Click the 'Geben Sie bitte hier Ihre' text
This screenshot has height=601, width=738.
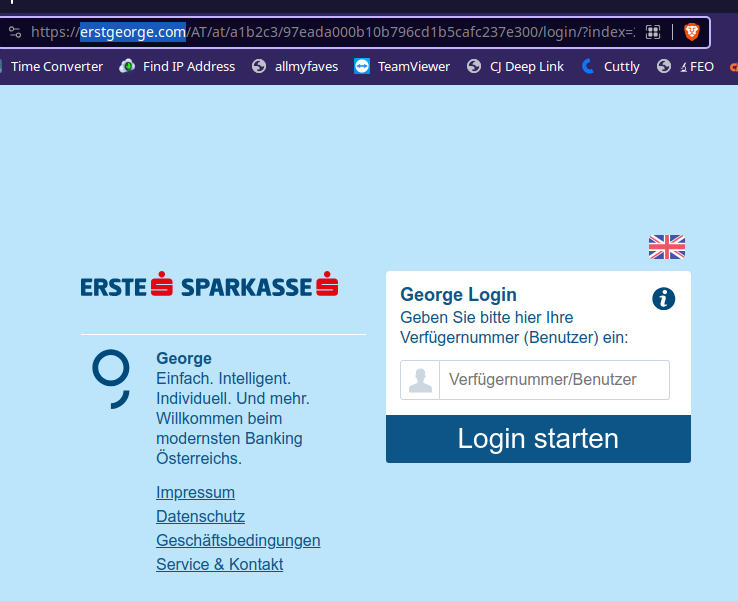coord(487,317)
